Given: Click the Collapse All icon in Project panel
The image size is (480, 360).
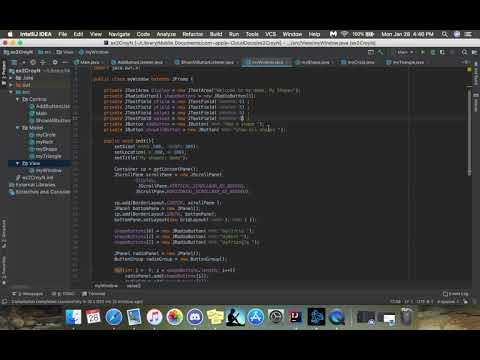Looking at the screenshot, I should (43, 62).
